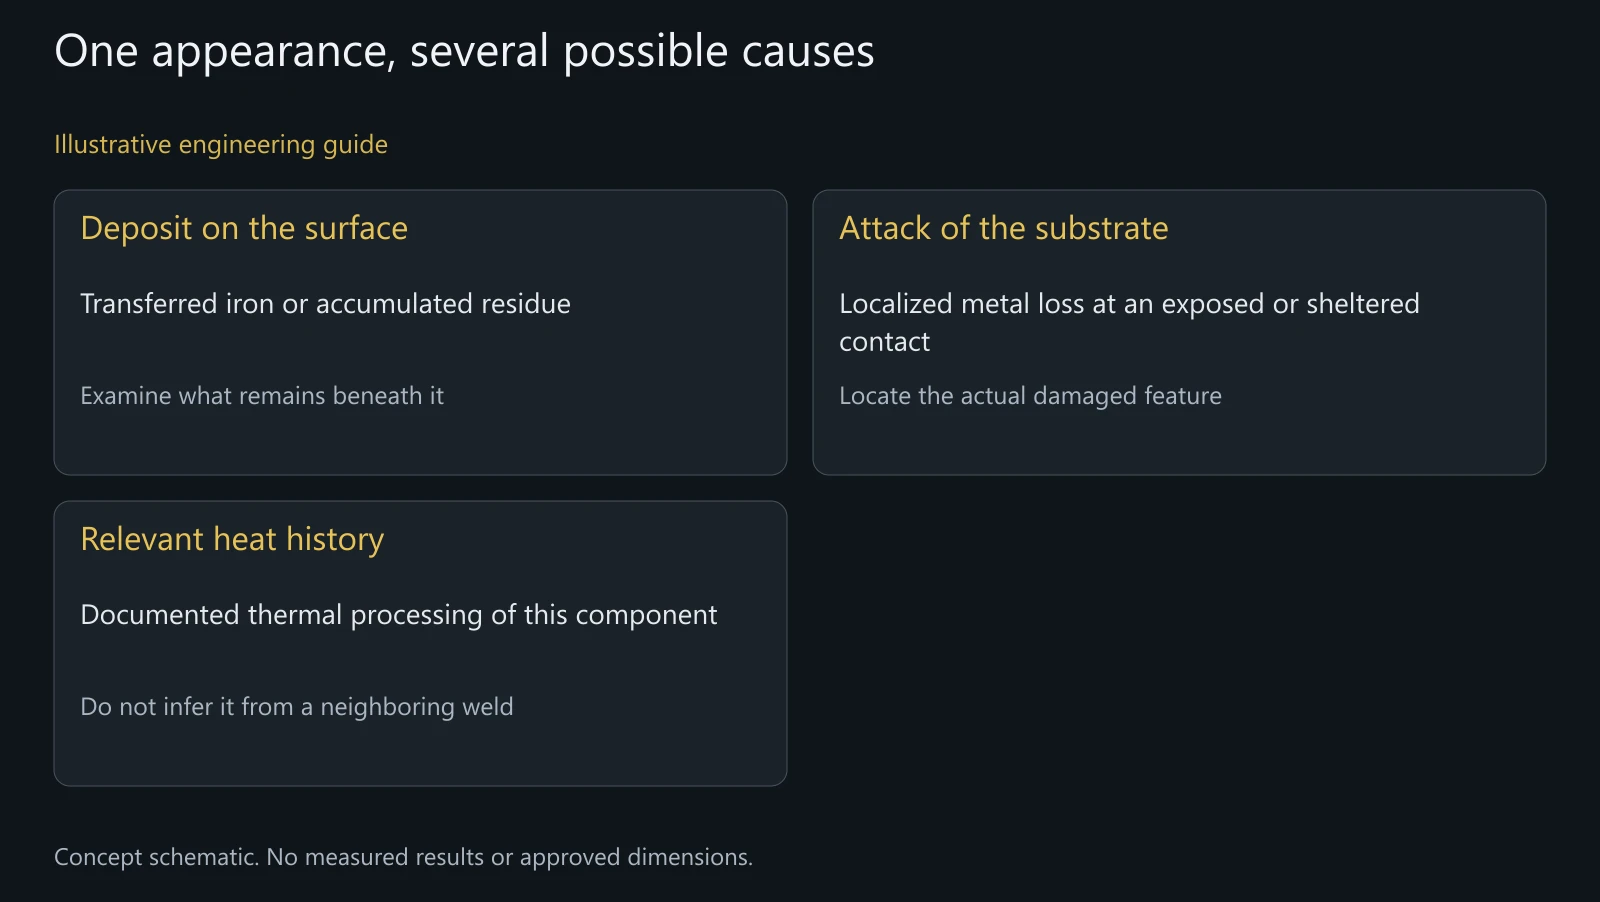Click the word 'weld' in heat history card
The width and height of the screenshot is (1600, 902).
click(x=487, y=707)
